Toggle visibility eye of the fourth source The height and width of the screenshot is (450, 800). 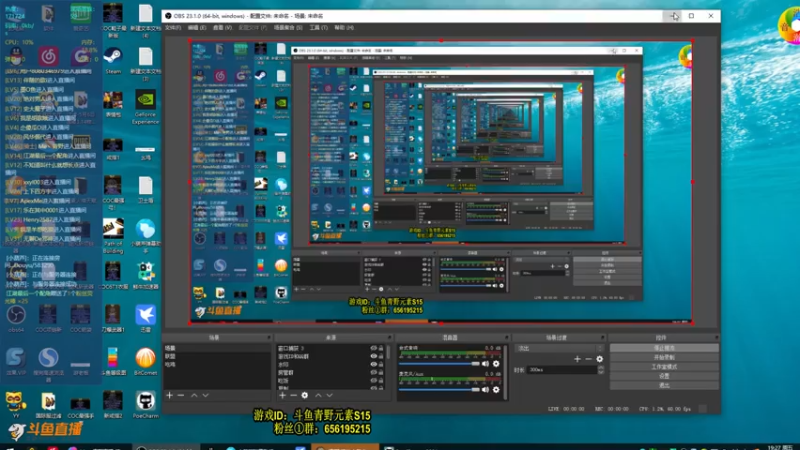373,372
